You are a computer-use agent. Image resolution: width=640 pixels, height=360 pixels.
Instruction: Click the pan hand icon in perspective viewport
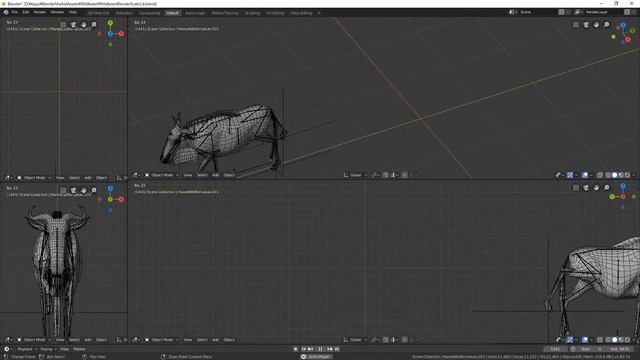tap(596, 25)
